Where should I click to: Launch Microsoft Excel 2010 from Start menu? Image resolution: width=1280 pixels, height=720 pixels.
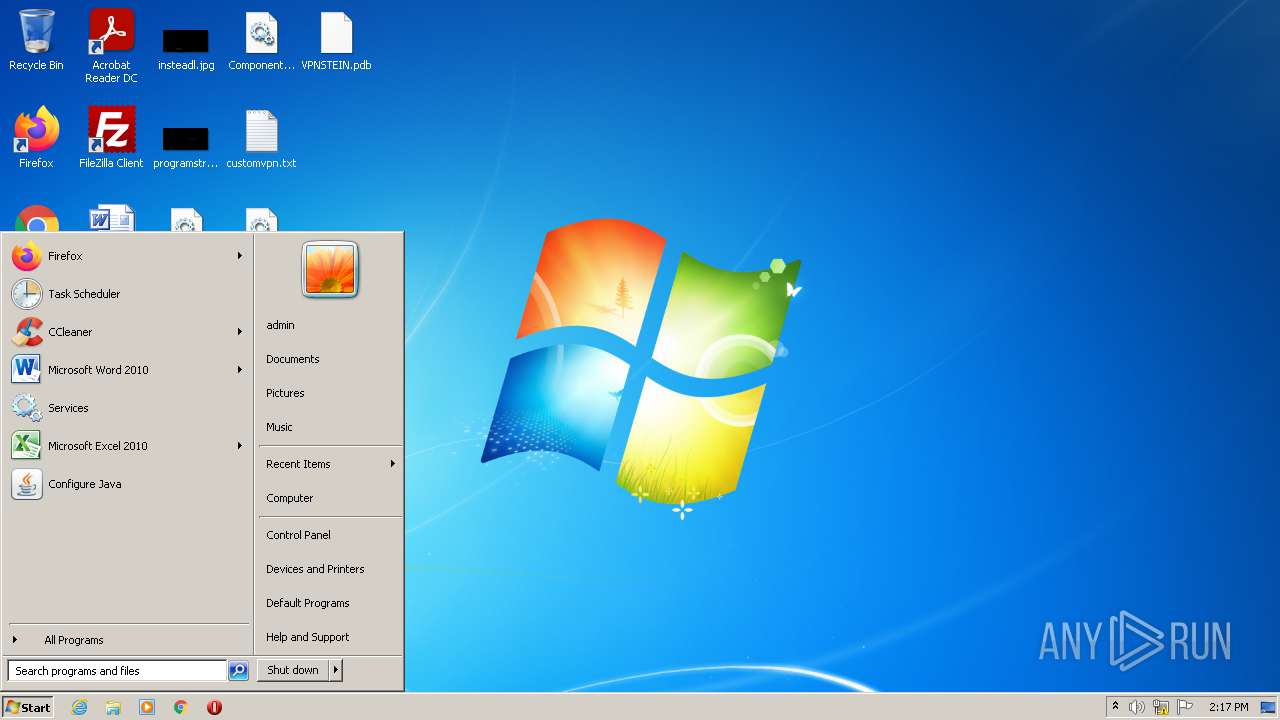tap(128, 446)
